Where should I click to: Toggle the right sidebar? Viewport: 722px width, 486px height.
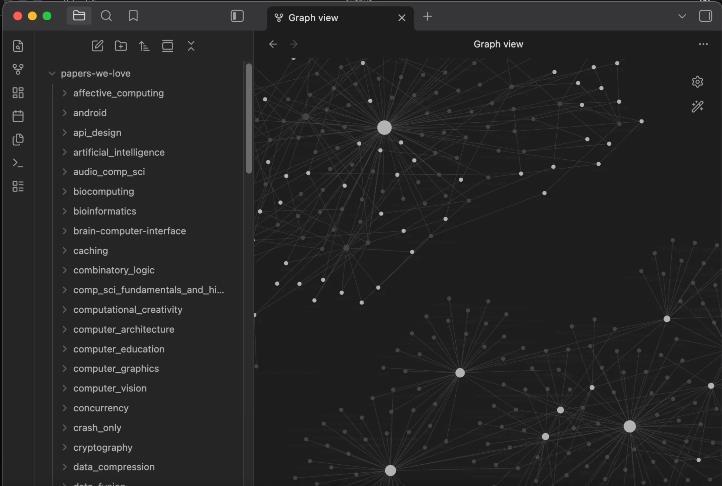[706, 16]
